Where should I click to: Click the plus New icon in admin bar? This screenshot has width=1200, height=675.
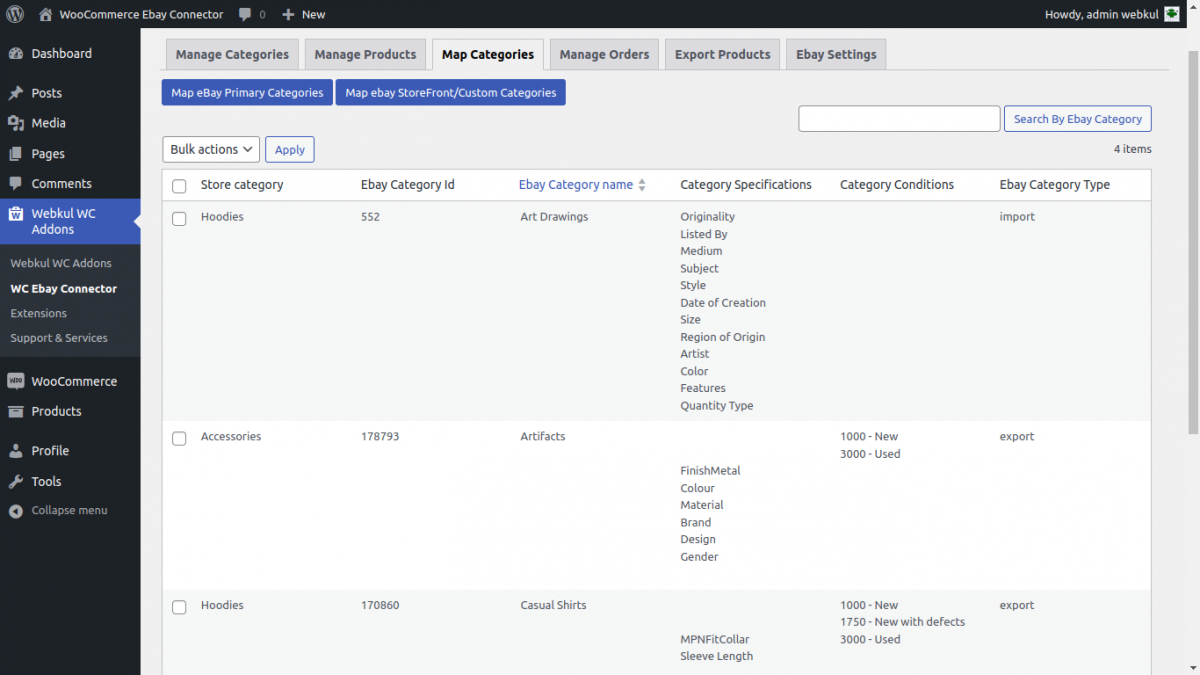tap(288, 14)
